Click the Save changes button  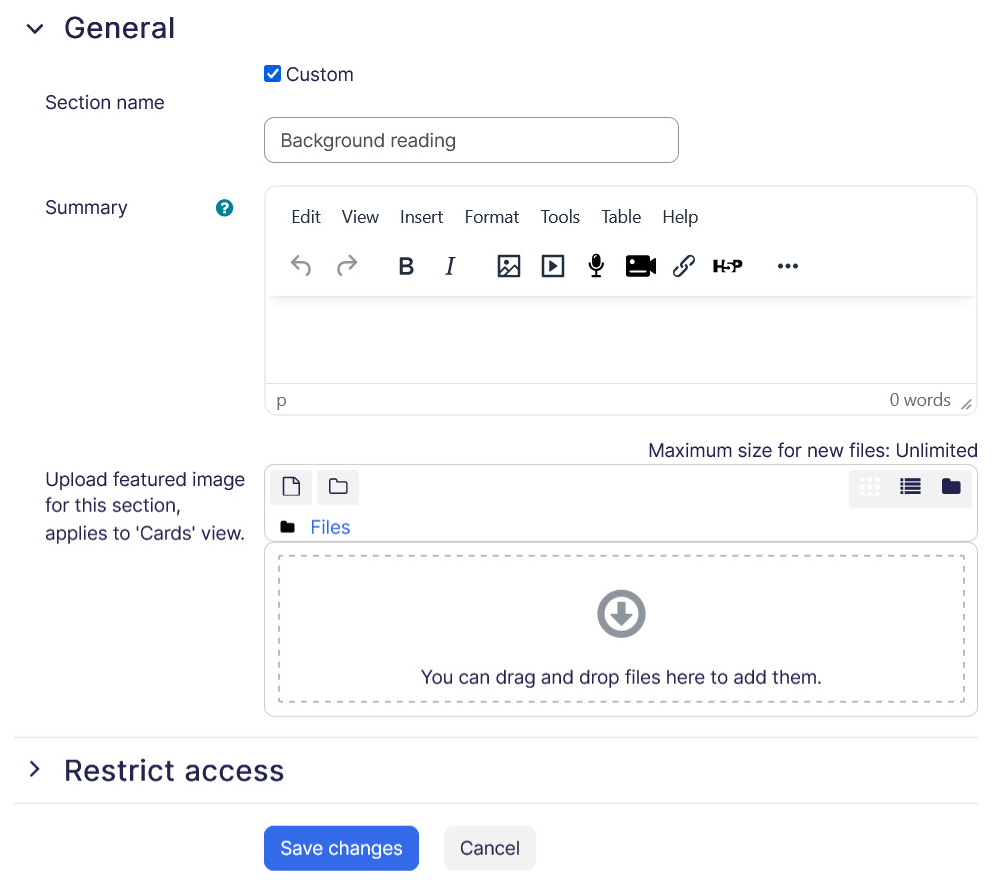(x=341, y=848)
